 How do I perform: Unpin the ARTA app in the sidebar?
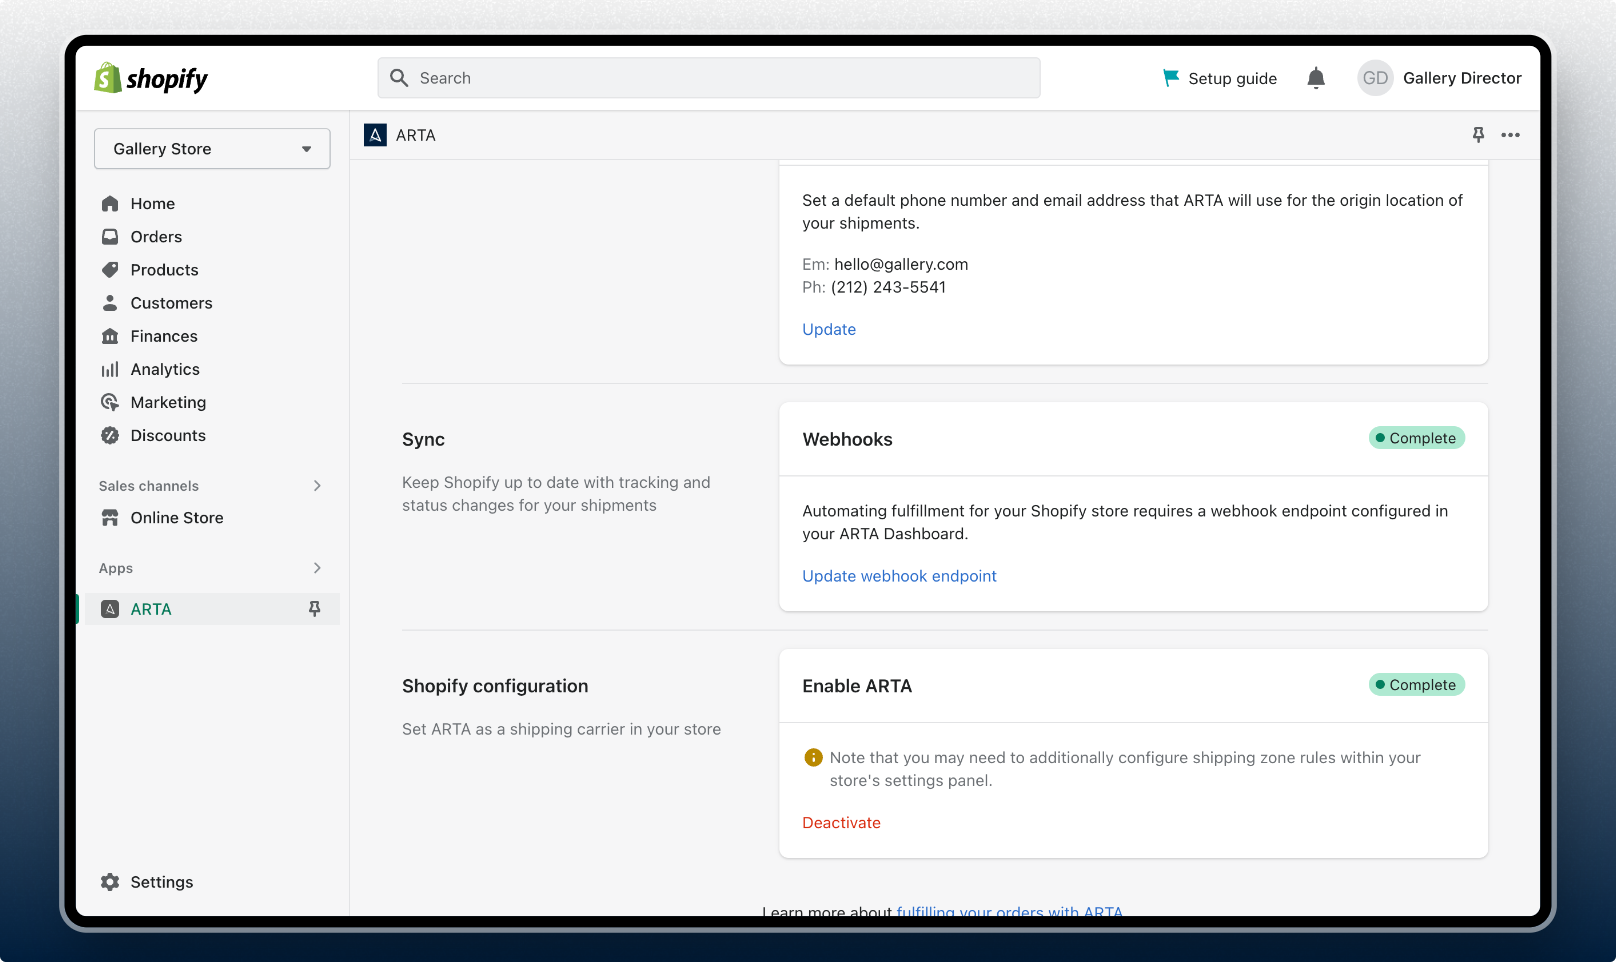click(315, 608)
